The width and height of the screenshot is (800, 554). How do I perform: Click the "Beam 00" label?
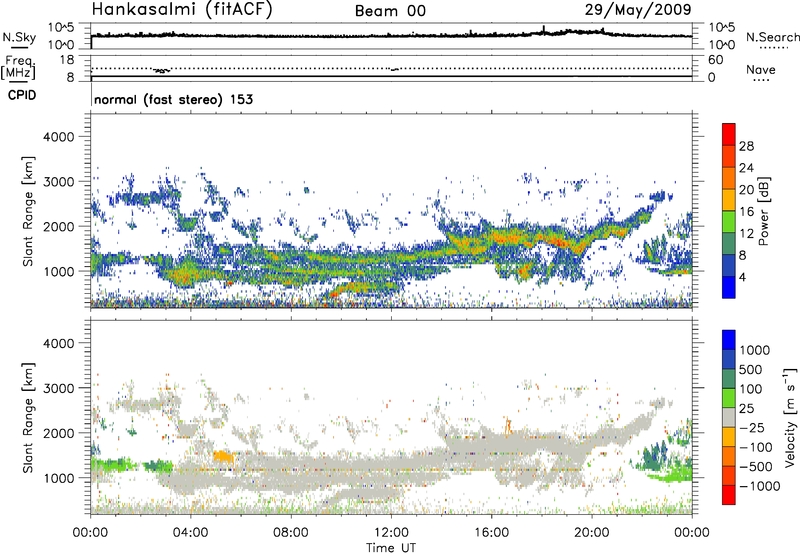(390, 11)
